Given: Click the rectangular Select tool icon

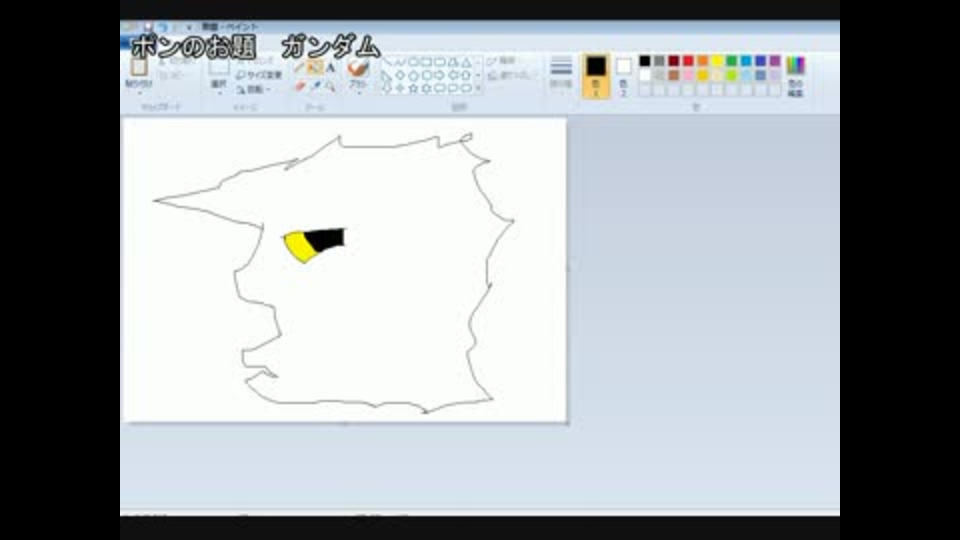Looking at the screenshot, I should pyautogui.click(x=219, y=67).
